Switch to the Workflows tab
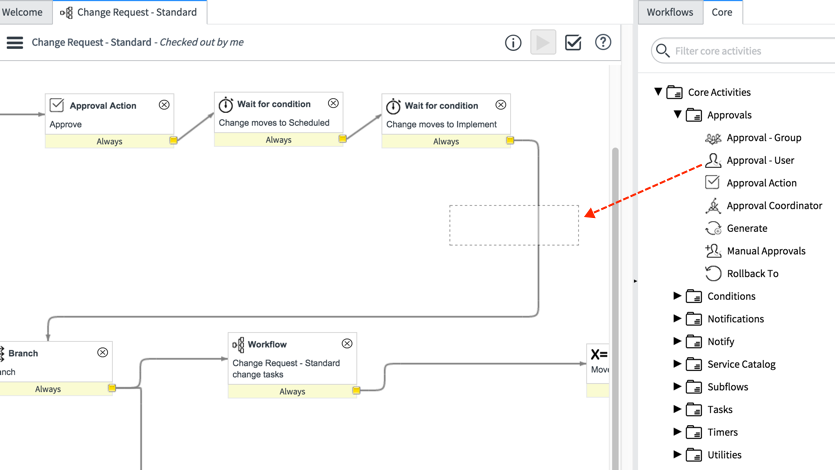Image resolution: width=835 pixels, height=470 pixels. (x=670, y=12)
